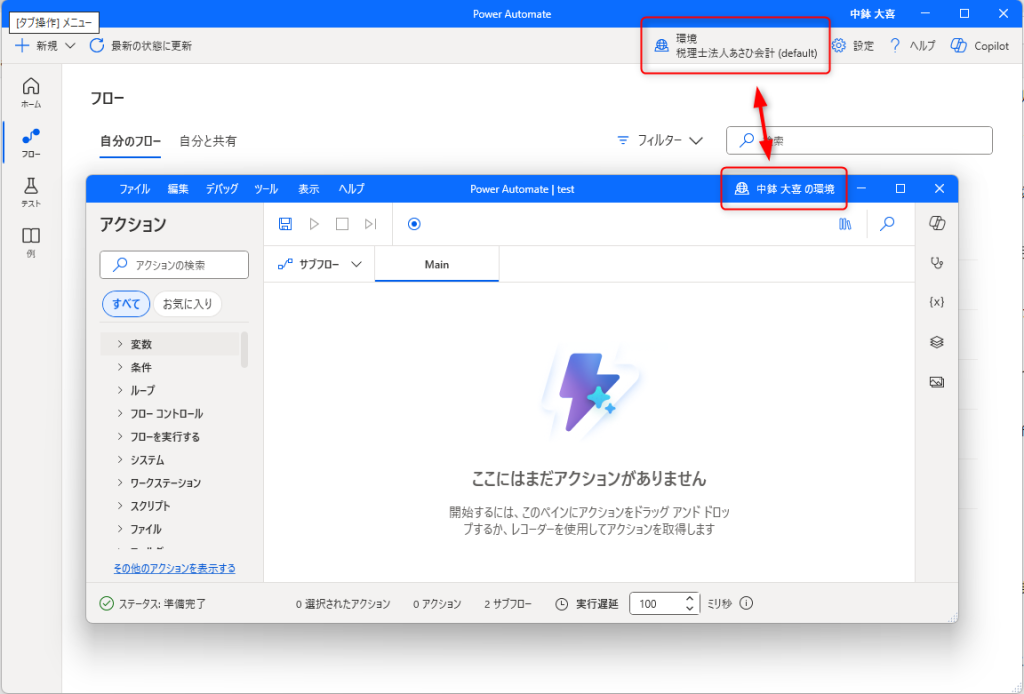Image resolution: width=1024 pixels, height=694 pixels.
Task: Open the ファイル menu
Action: click(135, 189)
